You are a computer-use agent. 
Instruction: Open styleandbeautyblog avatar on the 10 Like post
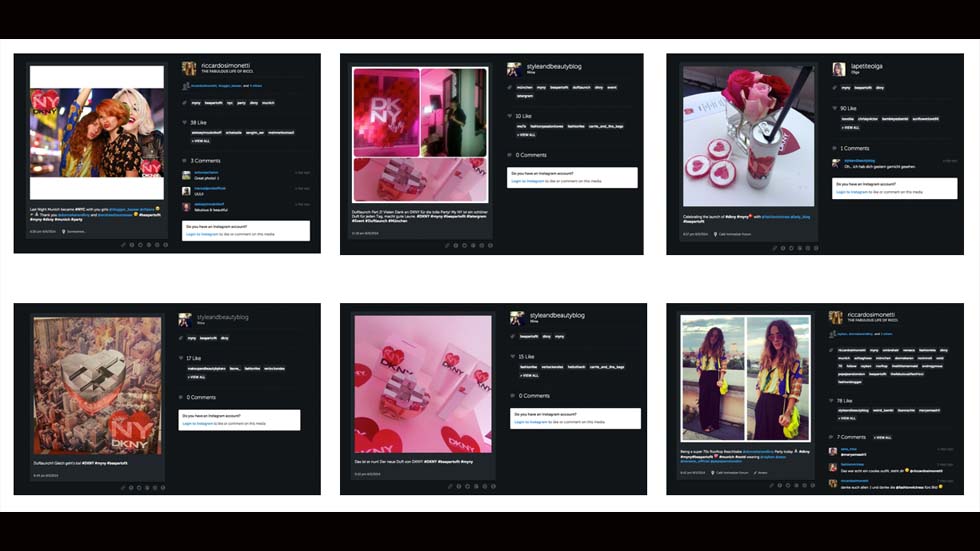click(514, 69)
